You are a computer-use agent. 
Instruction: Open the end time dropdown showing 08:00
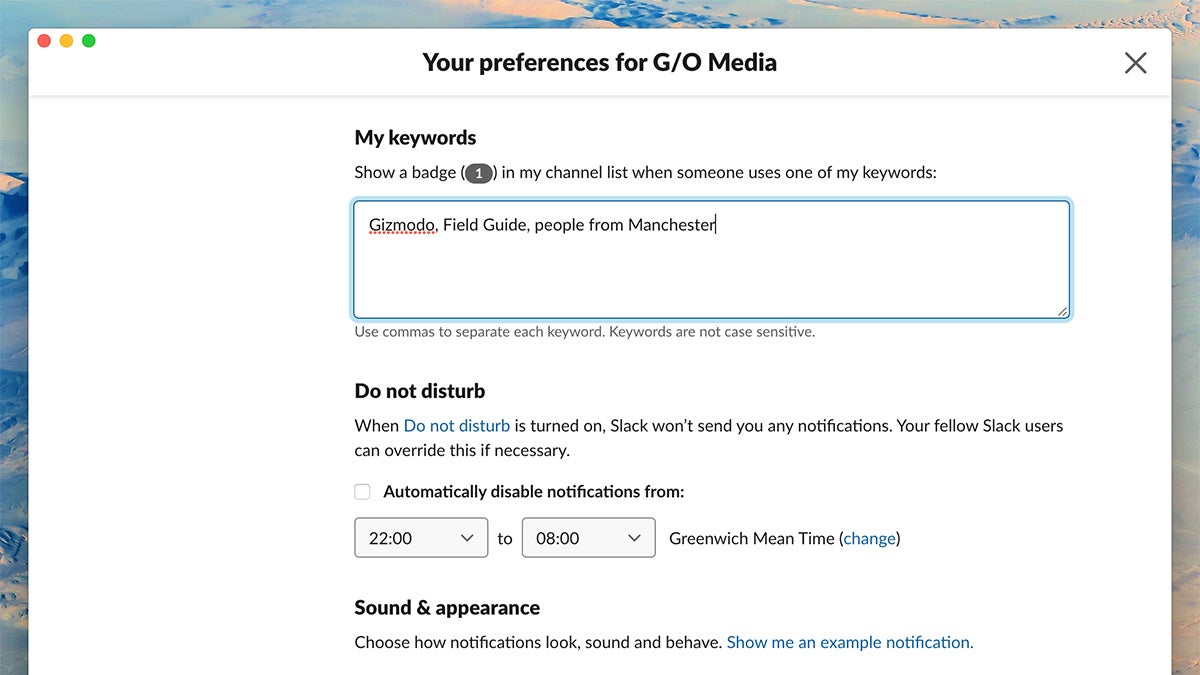point(588,538)
